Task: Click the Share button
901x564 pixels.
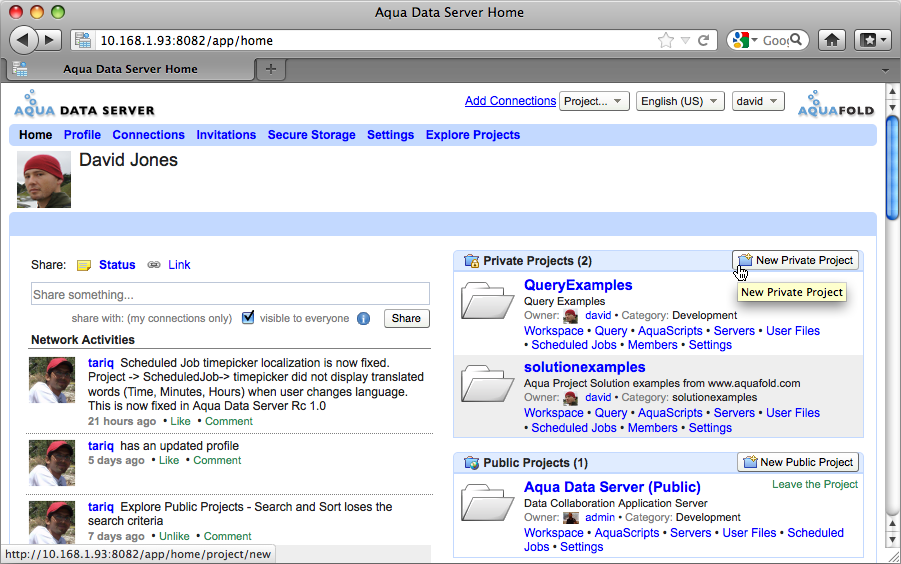Action: coord(406,318)
